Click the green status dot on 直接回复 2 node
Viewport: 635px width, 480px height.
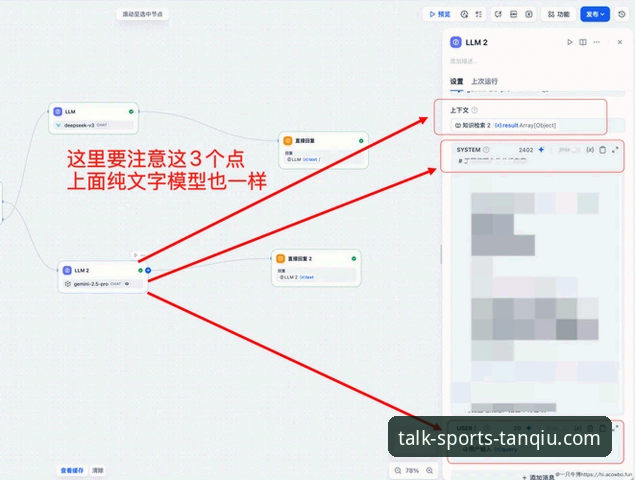(x=354, y=258)
